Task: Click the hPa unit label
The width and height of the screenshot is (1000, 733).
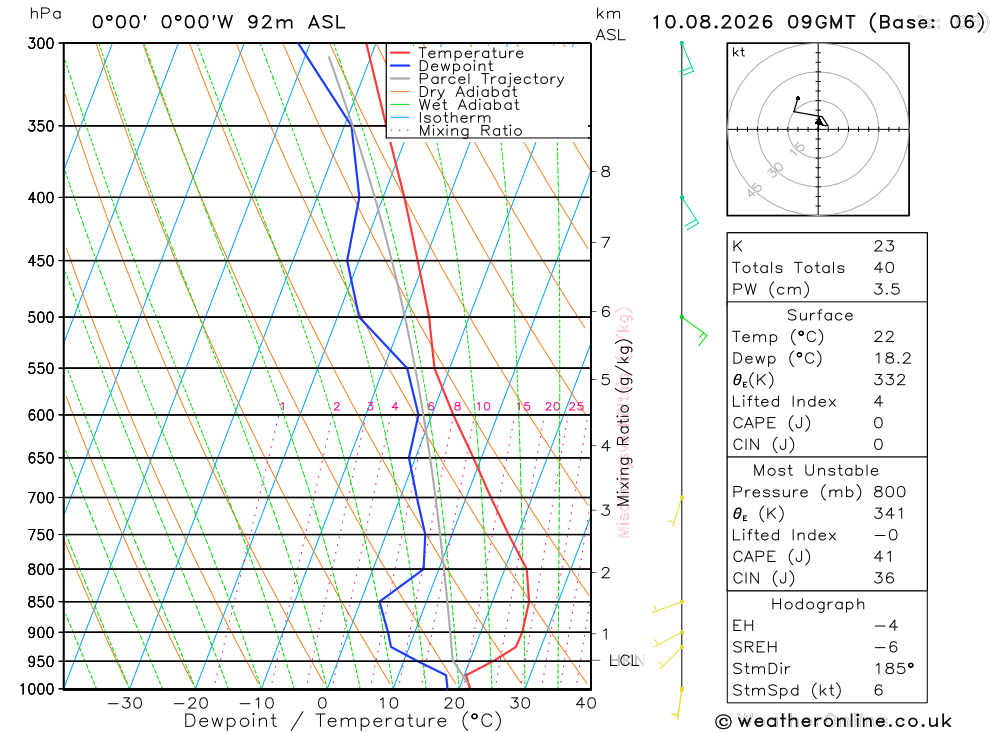Action: coord(46,15)
